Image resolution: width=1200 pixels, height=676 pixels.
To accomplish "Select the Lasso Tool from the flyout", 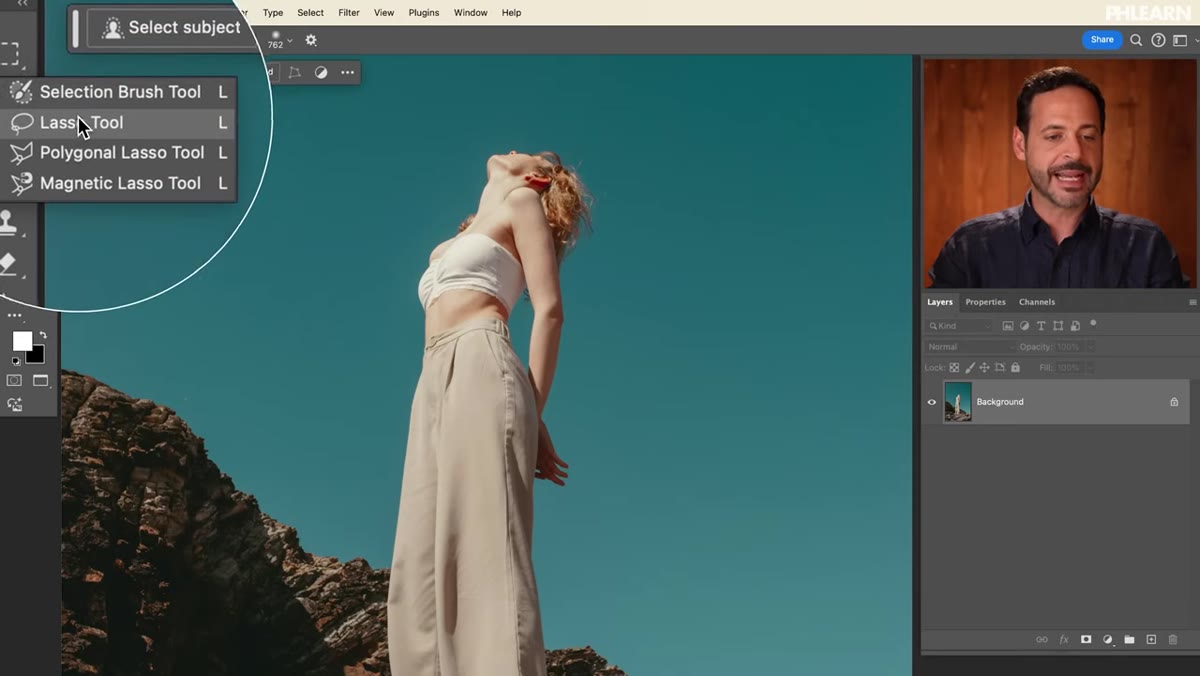I will tap(119, 123).
